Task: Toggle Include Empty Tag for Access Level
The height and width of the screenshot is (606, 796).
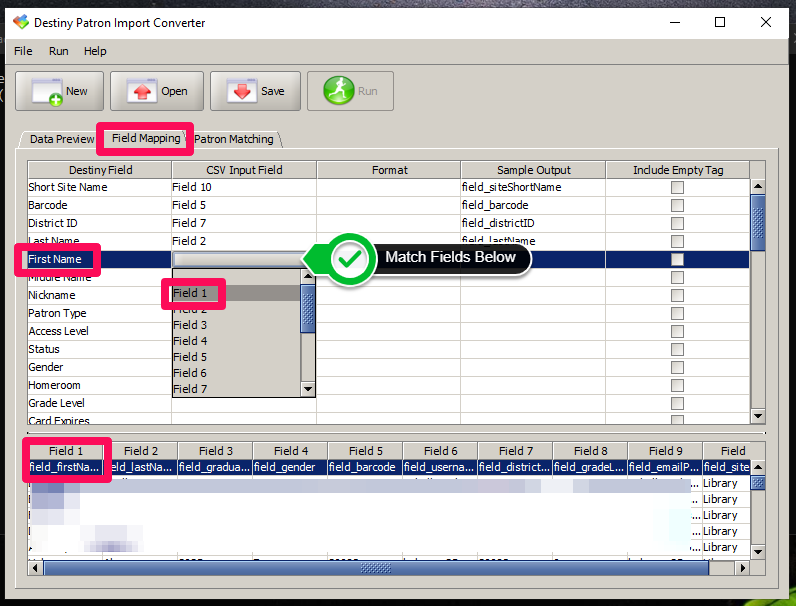Action: click(x=677, y=331)
